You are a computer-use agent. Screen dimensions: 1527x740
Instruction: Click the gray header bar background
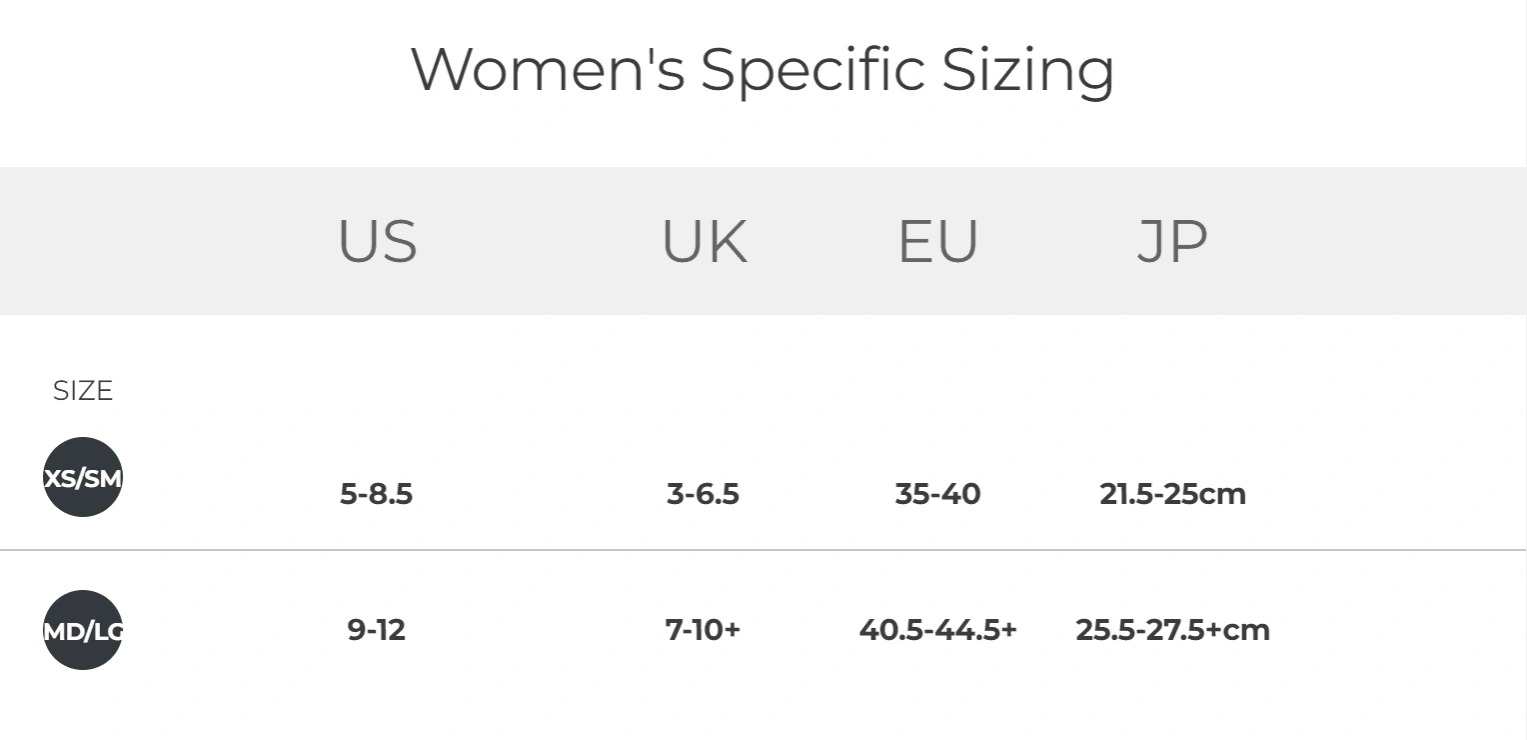763,241
